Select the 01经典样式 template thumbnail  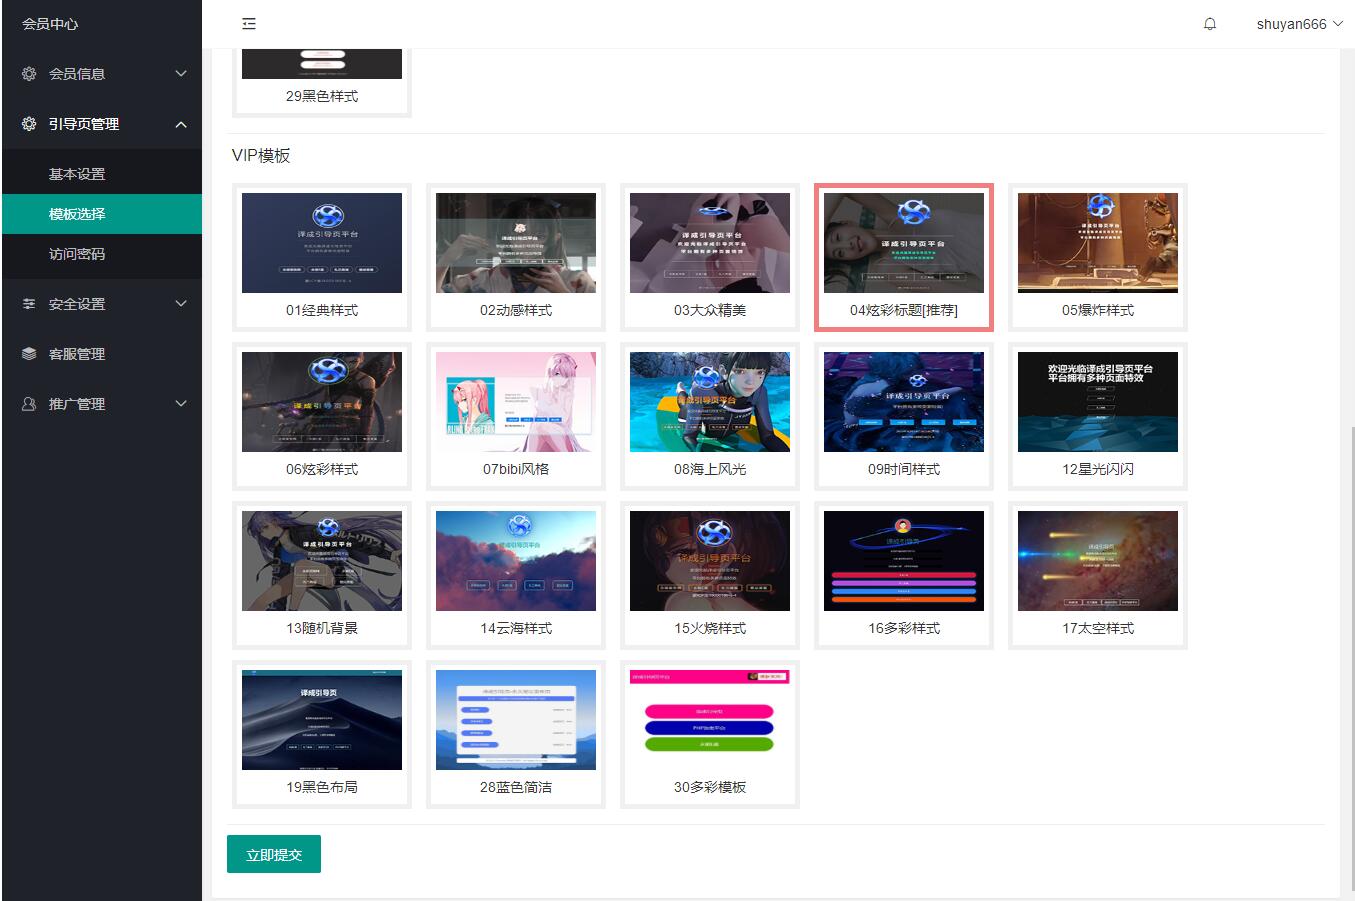click(322, 244)
